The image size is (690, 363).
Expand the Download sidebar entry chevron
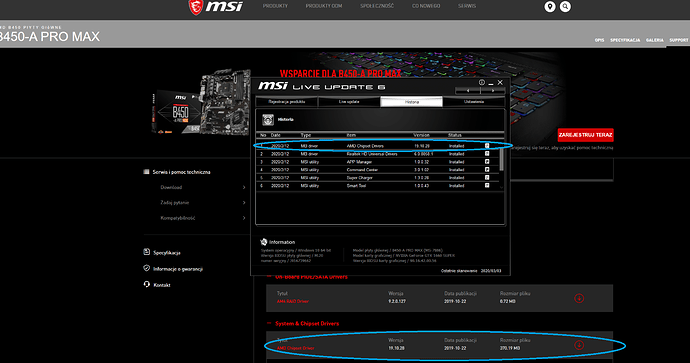pyautogui.click(x=244, y=187)
